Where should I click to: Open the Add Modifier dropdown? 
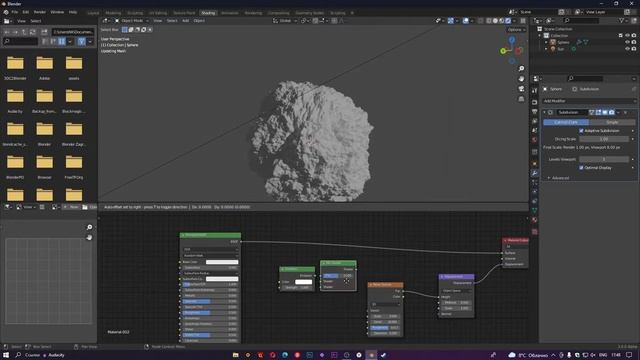click(589, 101)
